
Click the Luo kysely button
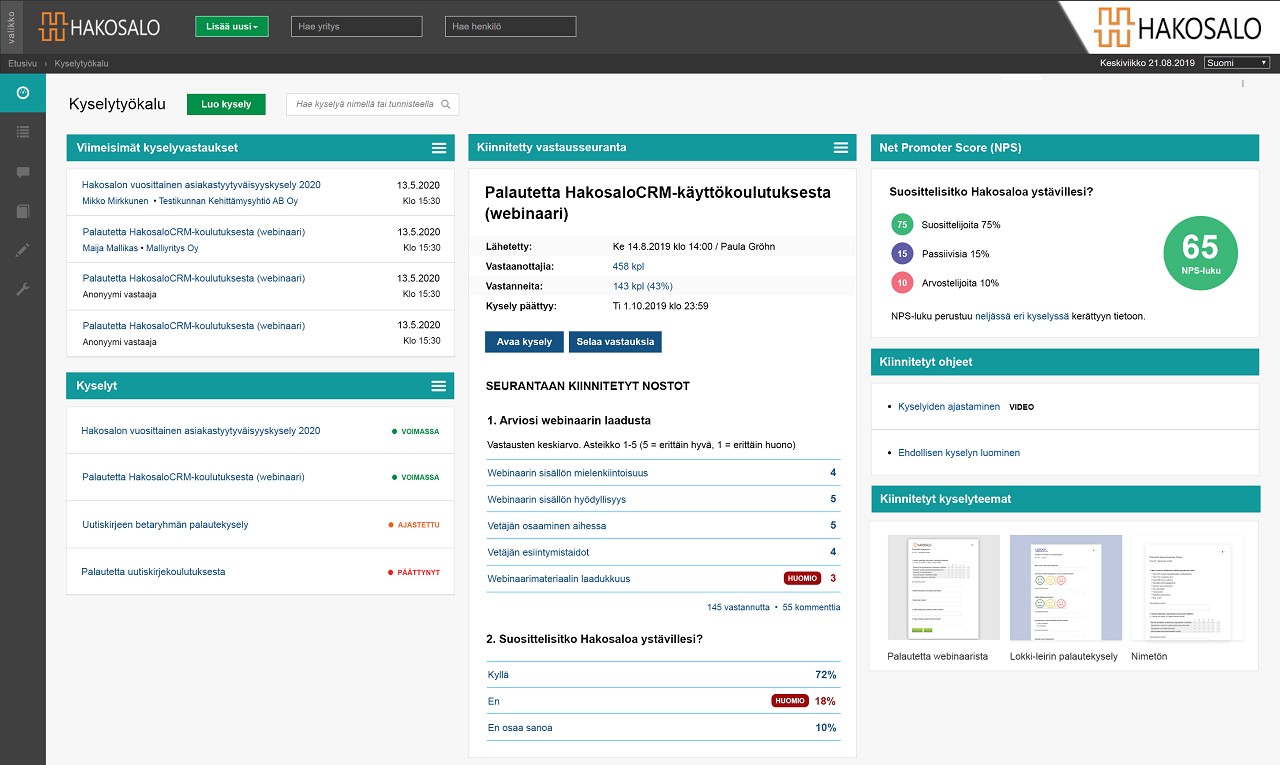[x=226, y=104]
